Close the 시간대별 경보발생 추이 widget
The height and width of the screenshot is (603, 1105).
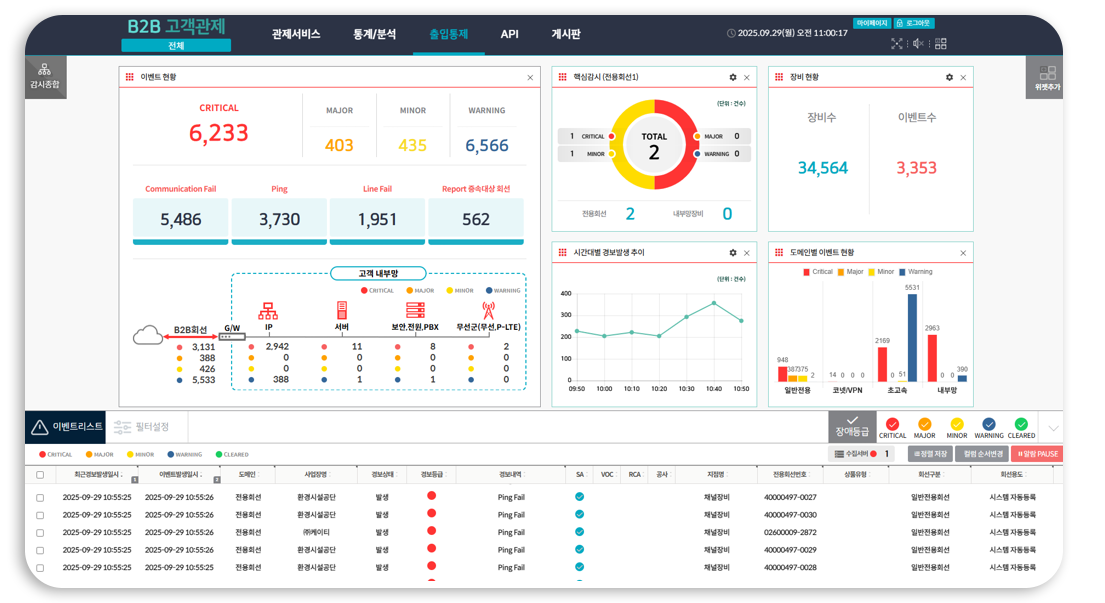coord(747,253)
